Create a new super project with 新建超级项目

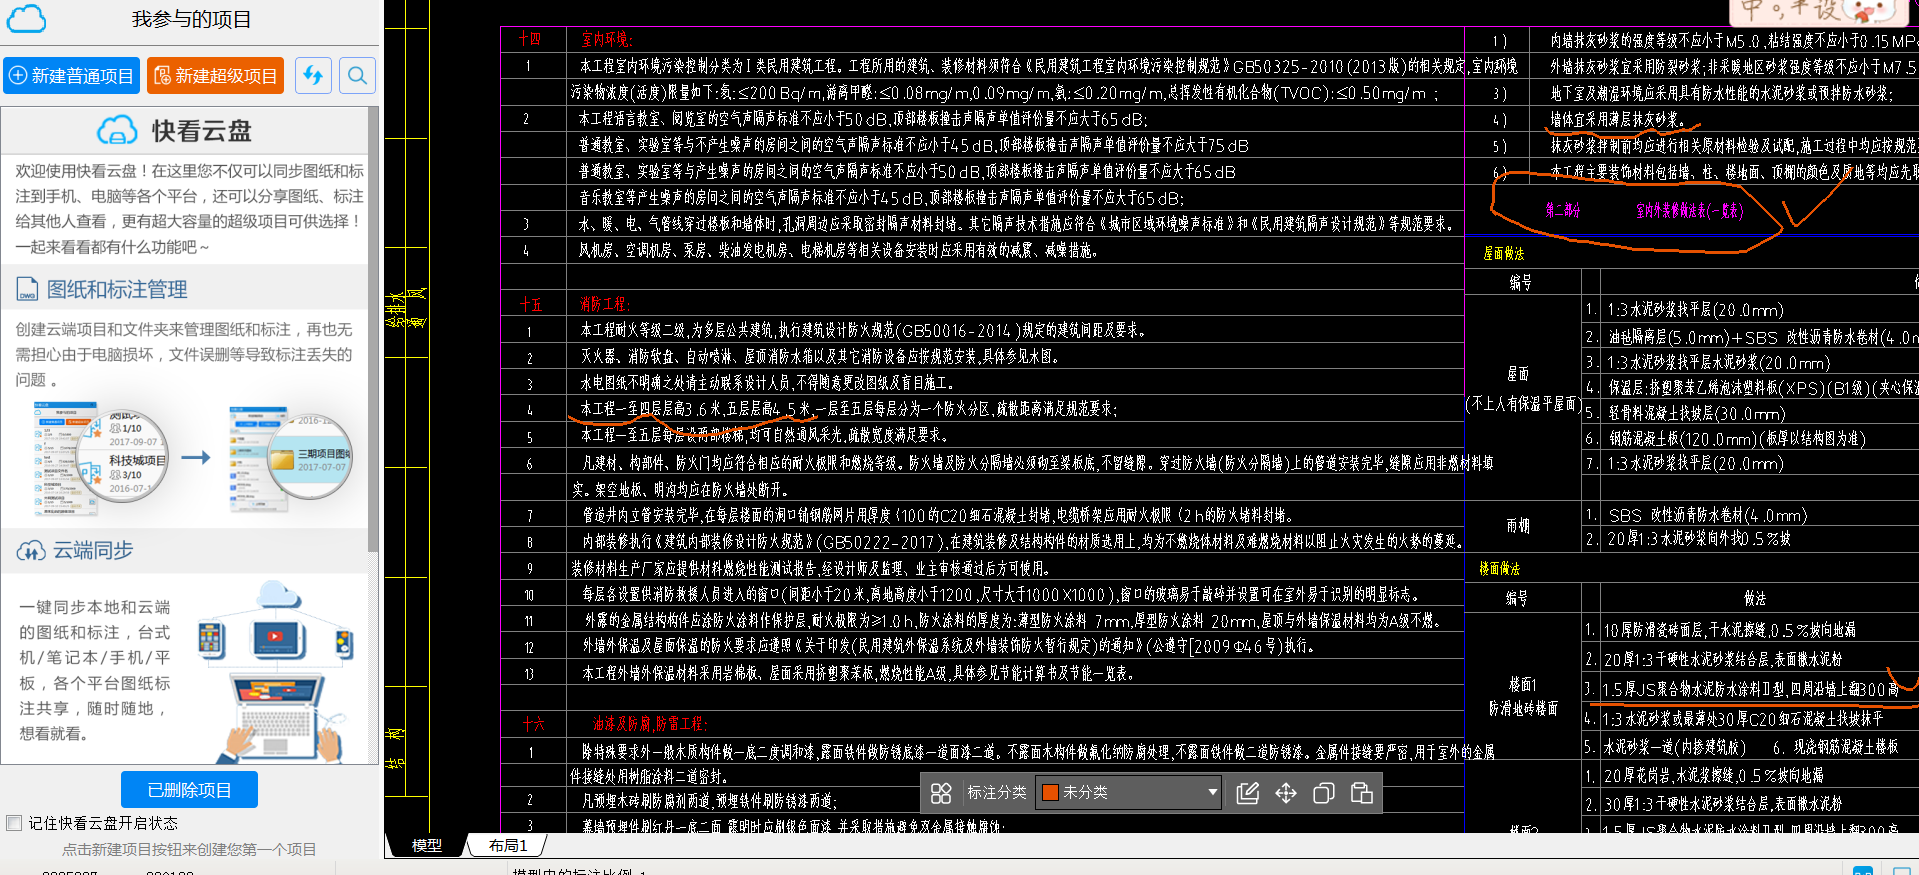[x=215, y=76]
